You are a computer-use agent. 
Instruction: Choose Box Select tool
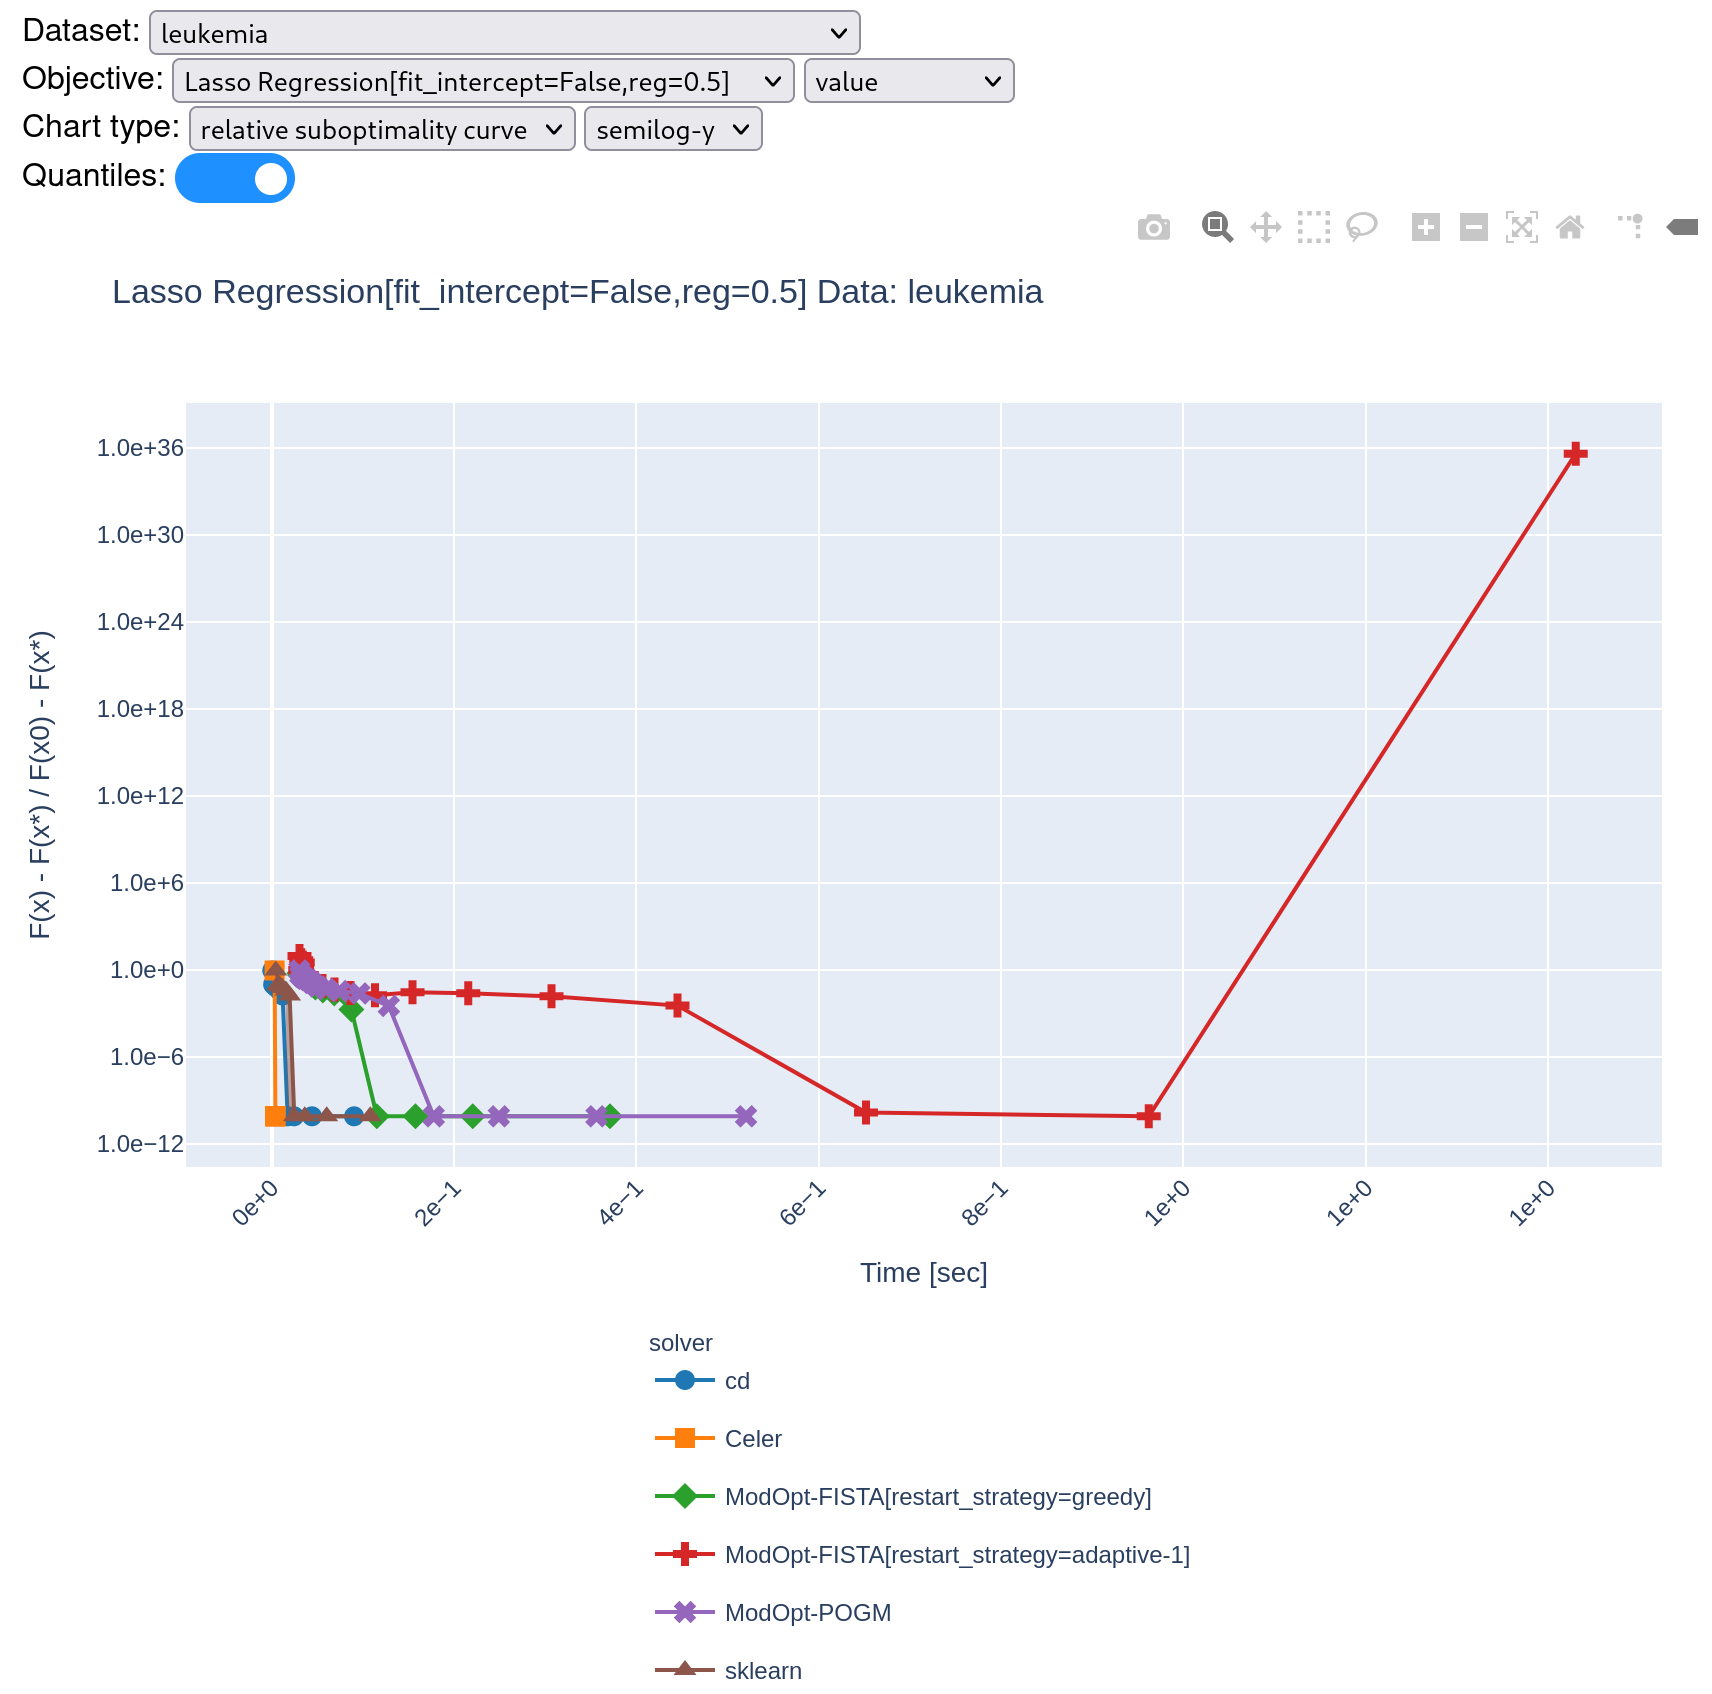(x=1314, y=228)
